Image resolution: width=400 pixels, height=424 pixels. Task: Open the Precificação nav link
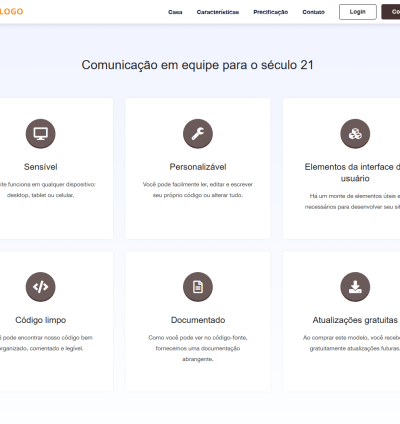271,12
